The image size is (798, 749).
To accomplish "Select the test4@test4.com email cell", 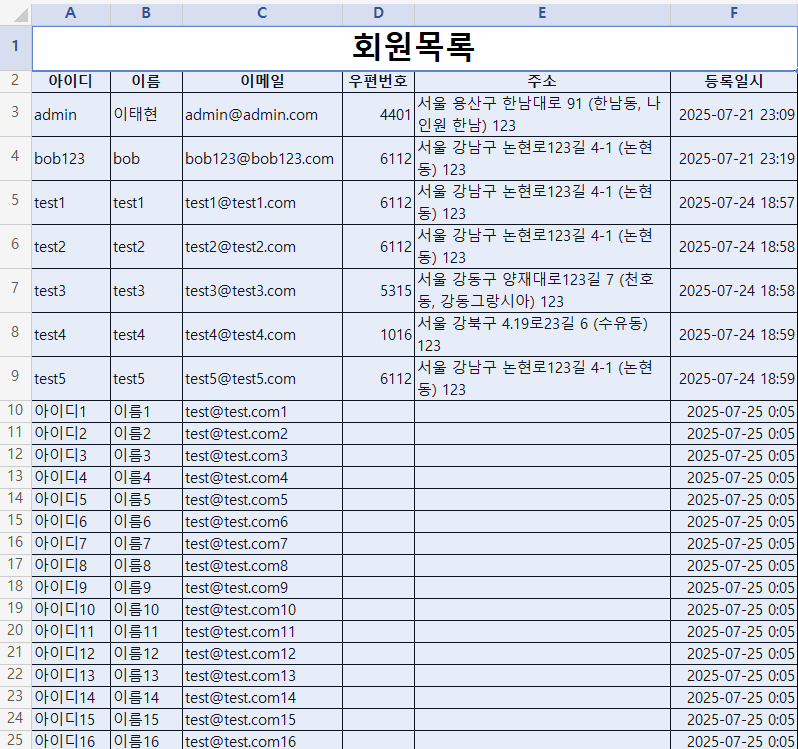I will [x=262, y=334].
